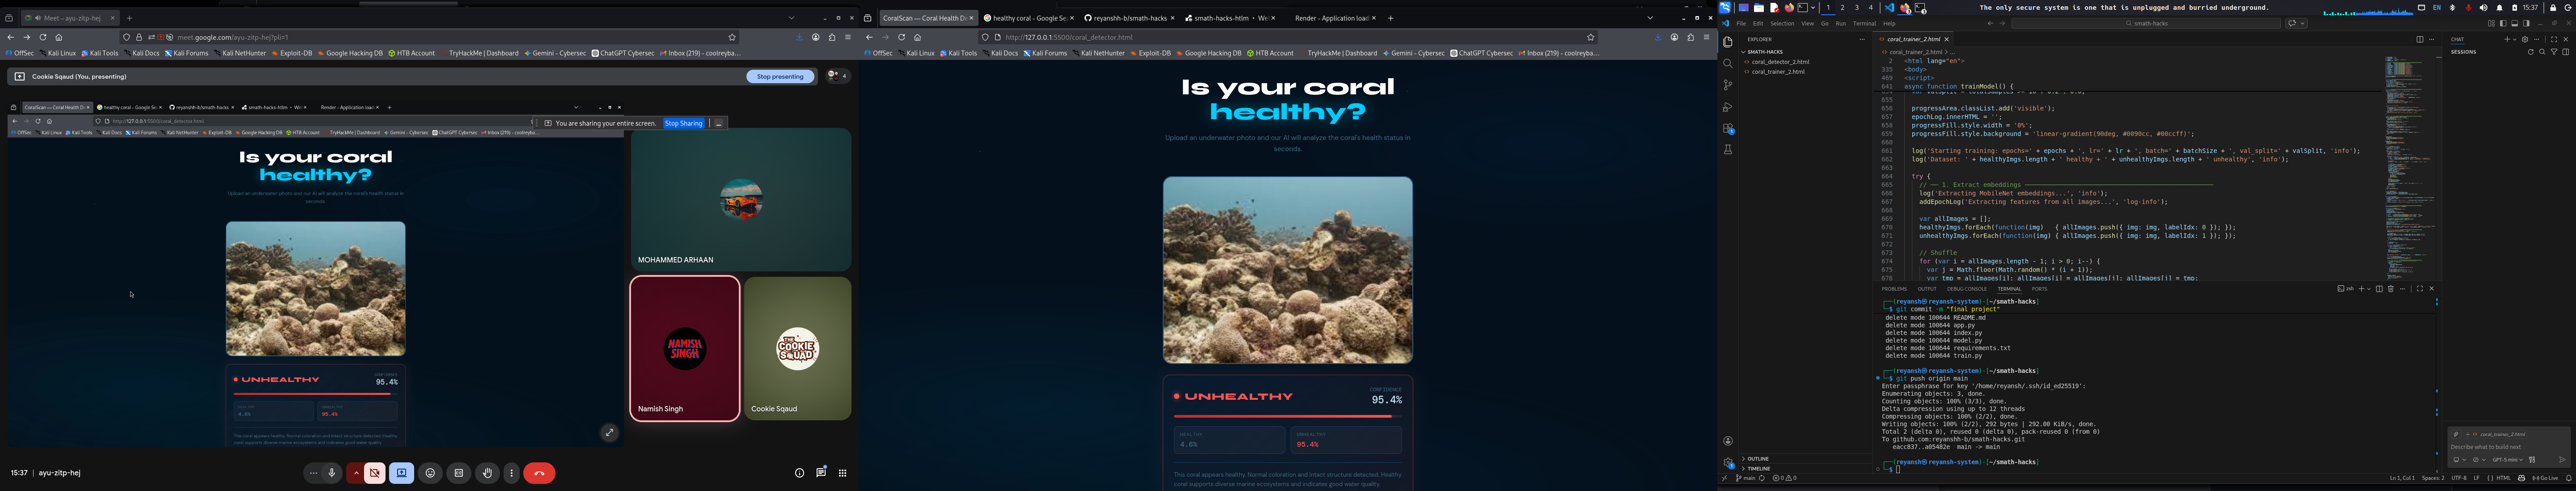Screen dimensions: 2576x491
Task: Toggle closed captions in Meet
Action: (x=459, y=473)
